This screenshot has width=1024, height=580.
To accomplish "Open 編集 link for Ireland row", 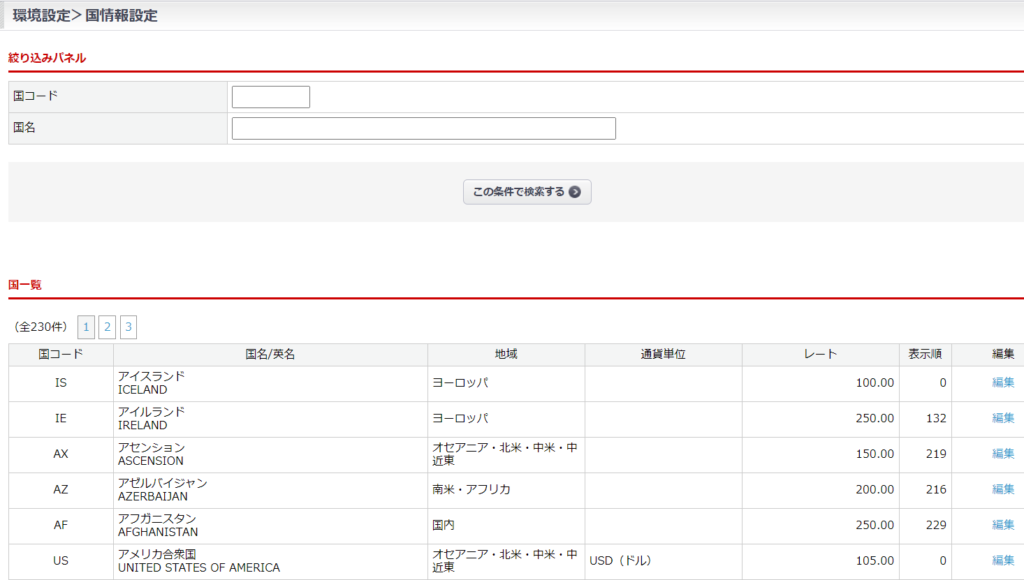I will pyautogui.click(x=1002, y=418).
